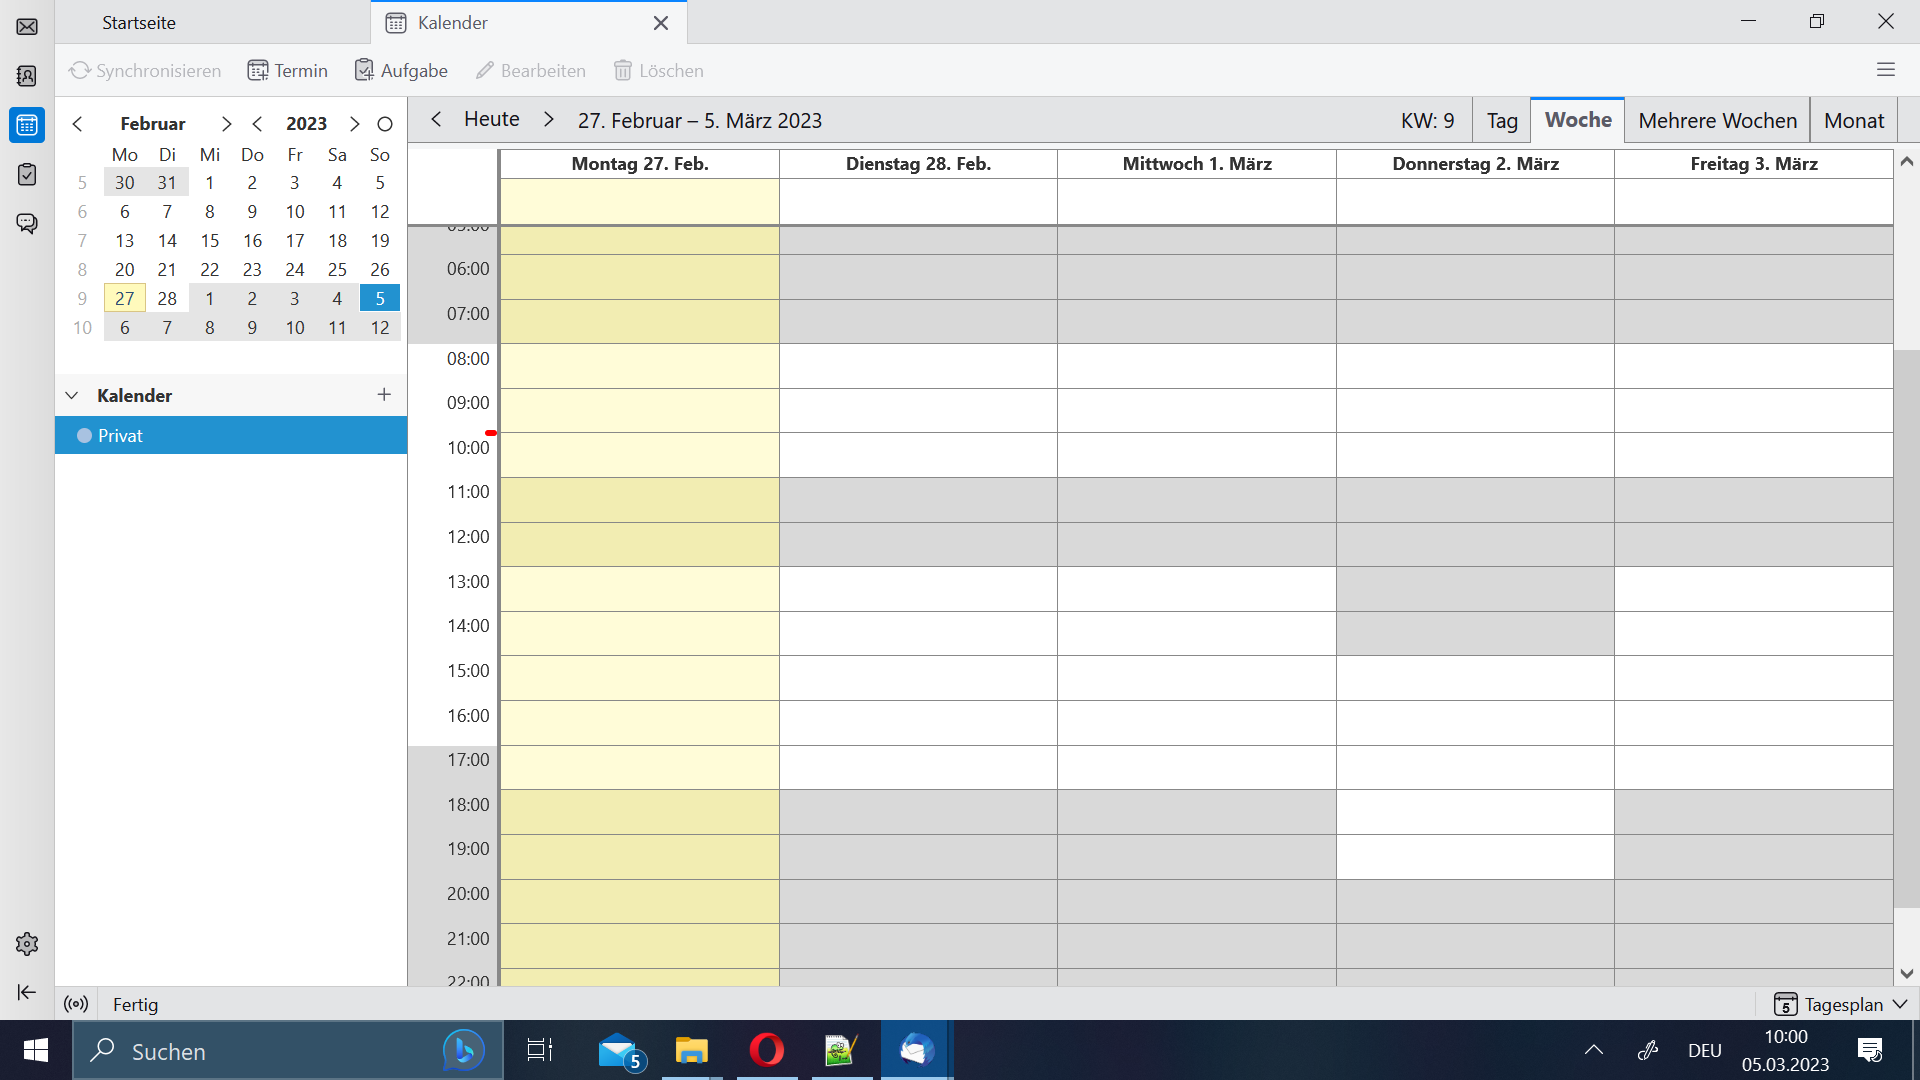Open the Address Book sidebar icon
Screen dimensions: 1920x1080
[27, 76]
